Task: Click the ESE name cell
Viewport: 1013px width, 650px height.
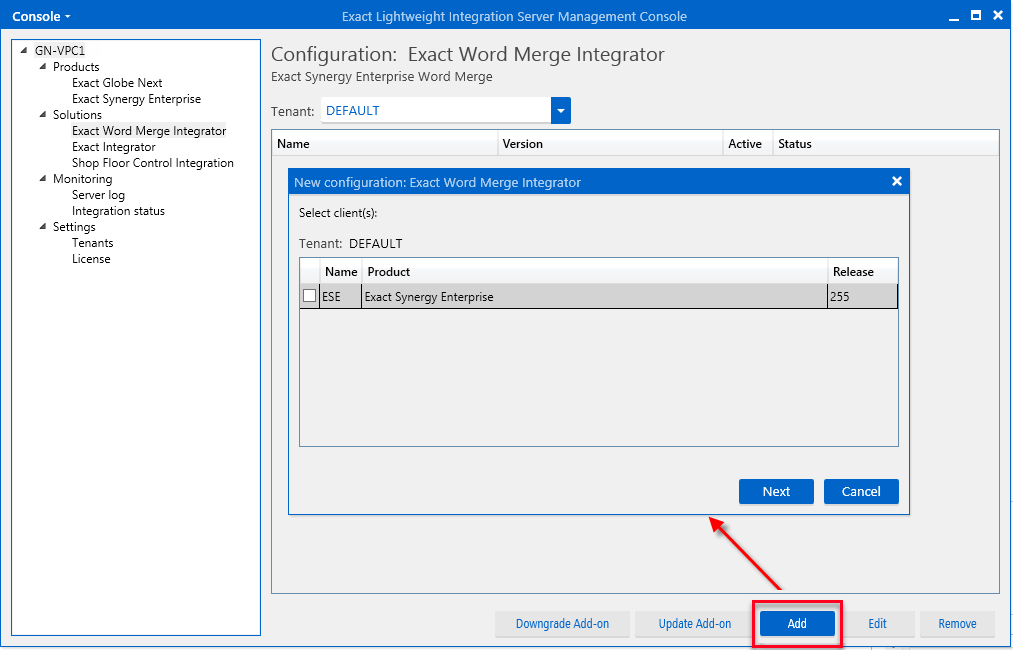Action: pyautogui.click(x=341, y=297)
